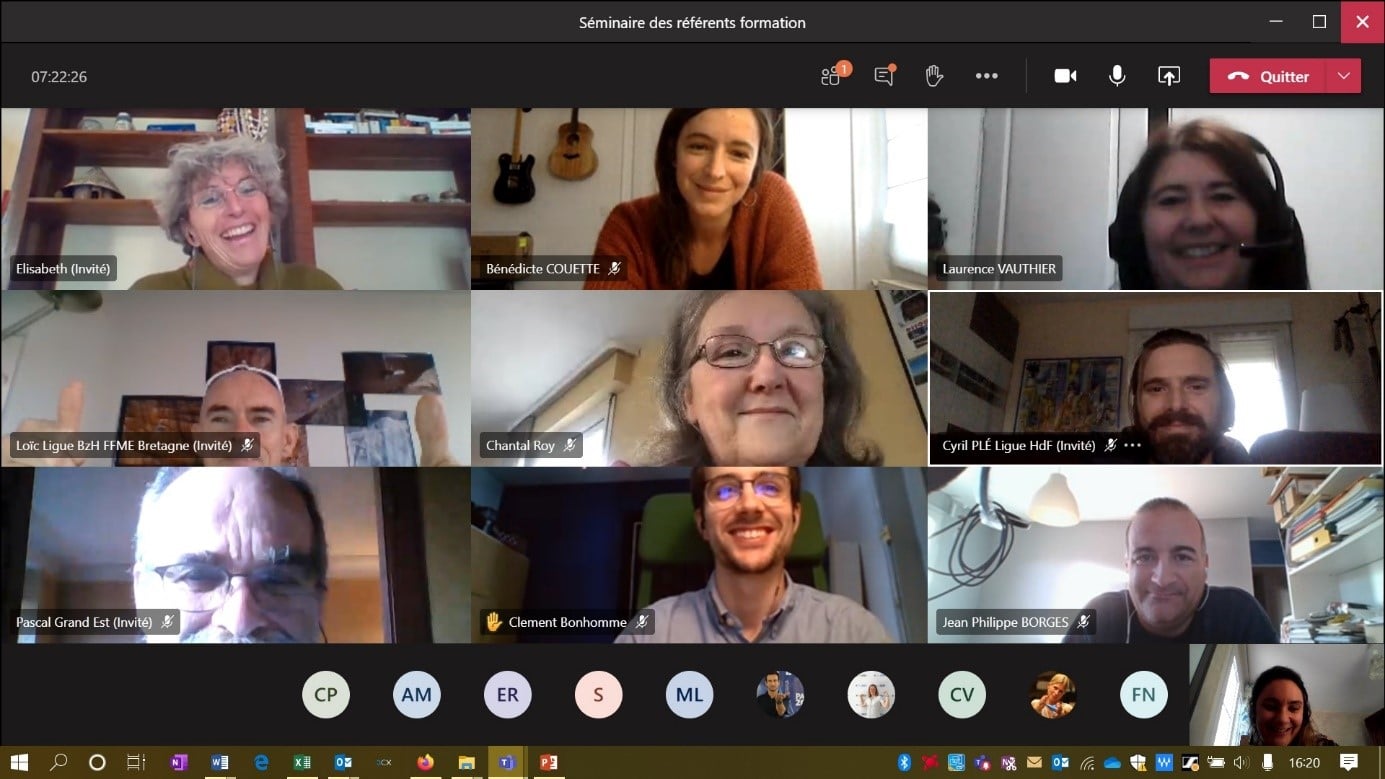Image resolution: width=1385 pixels, height=779 pixels.
Task: Open the 3CX app in taskbar
Action: point(384,762)
